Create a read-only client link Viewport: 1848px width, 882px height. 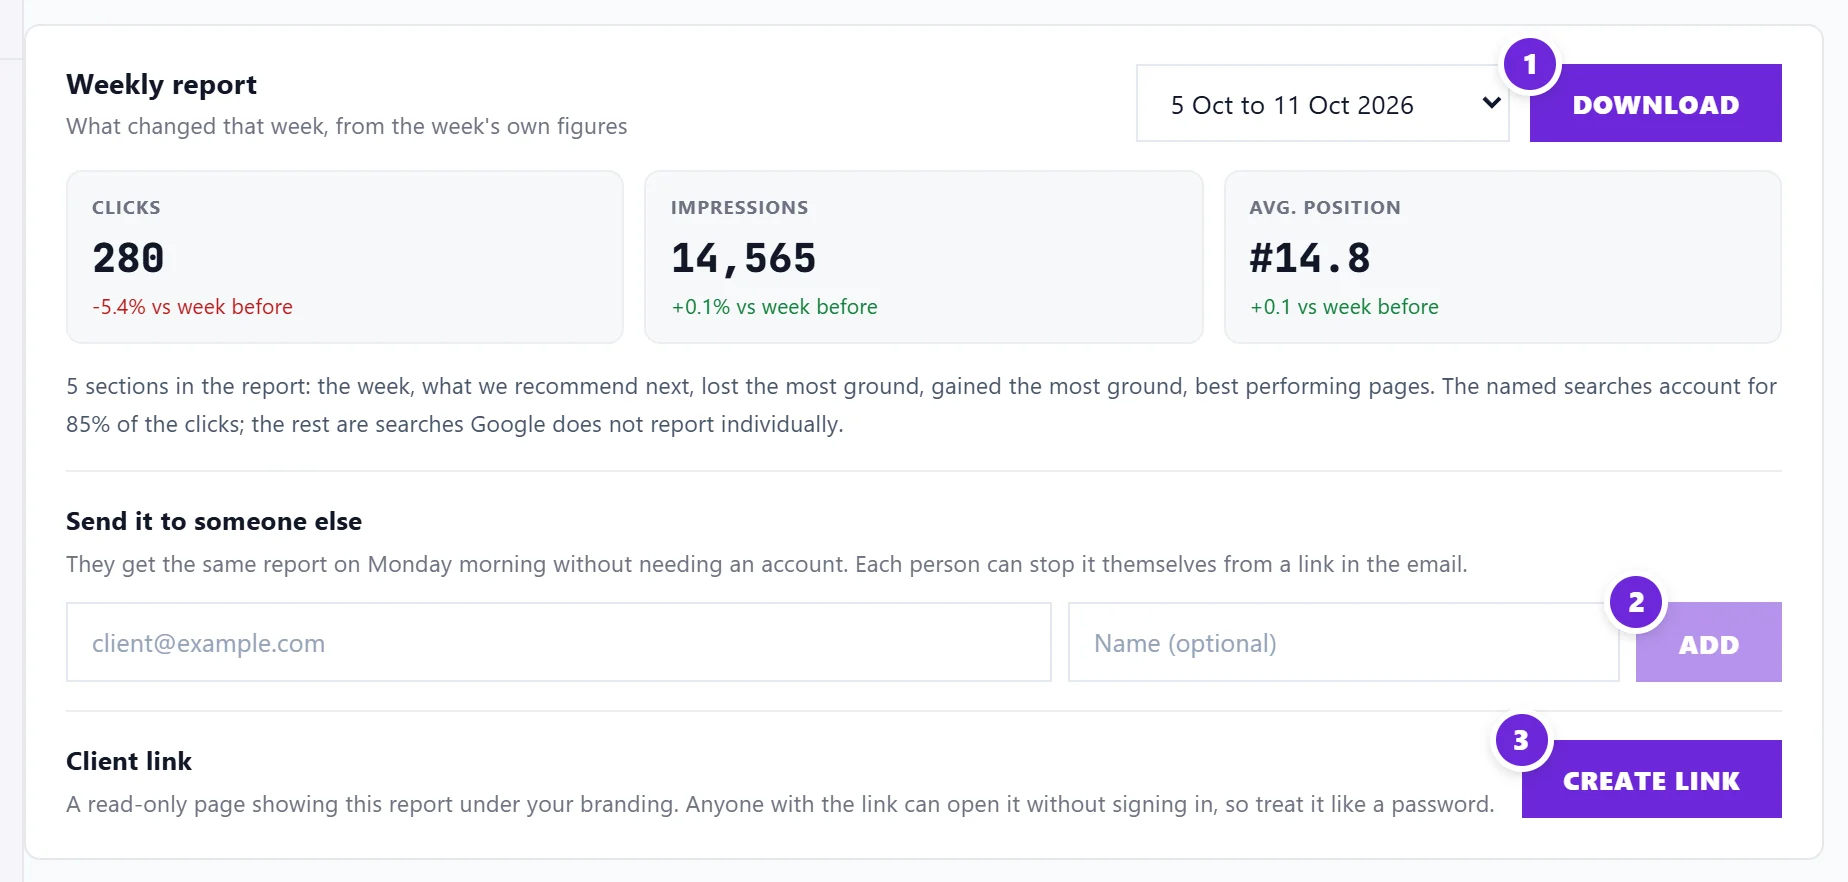tap(1651, 779)
